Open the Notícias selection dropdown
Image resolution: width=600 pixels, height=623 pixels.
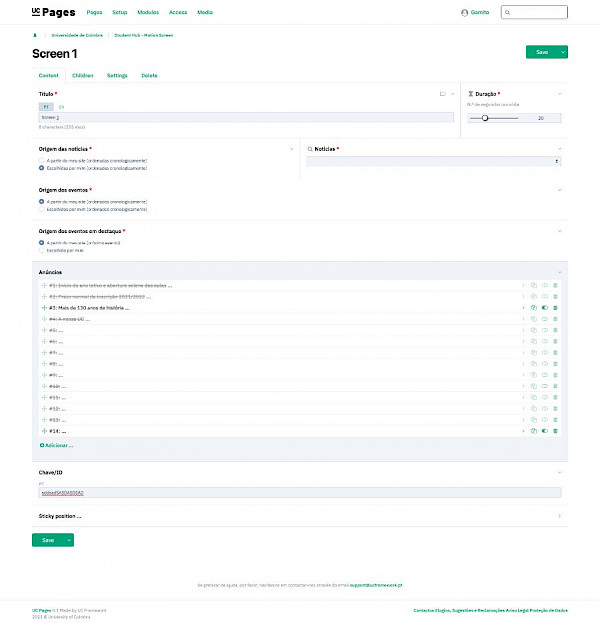point(432,161)
